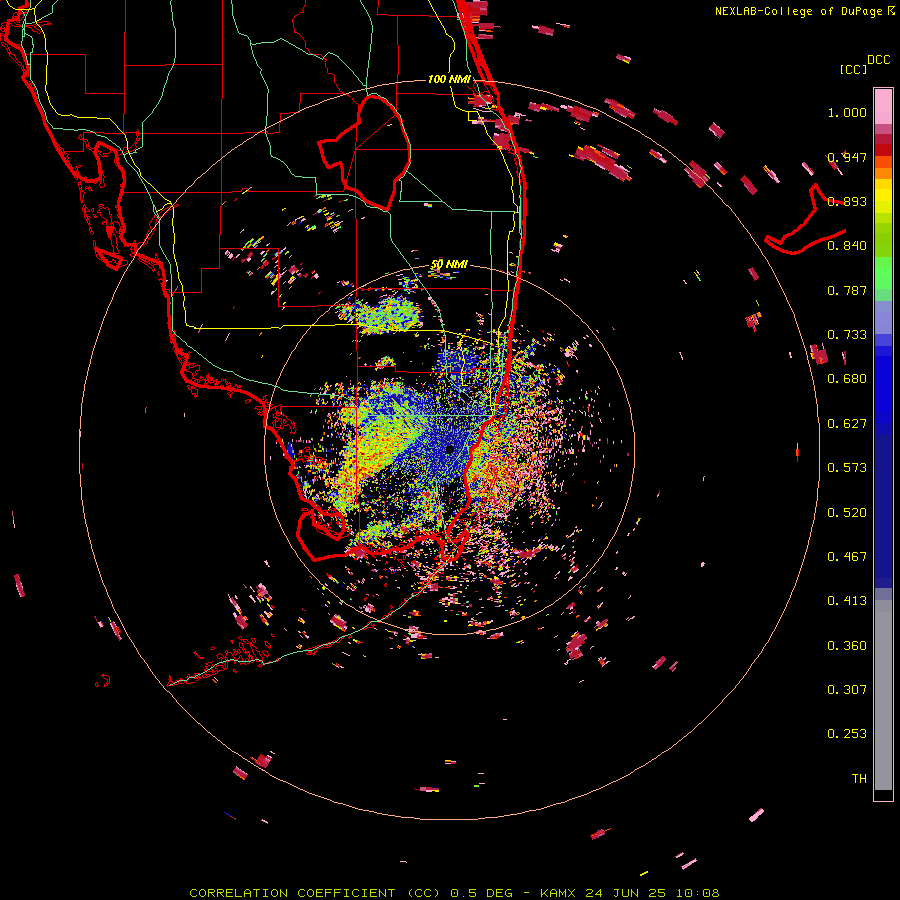Image resolution: width=900 pixels, height=900 pixels.
Task: Click the 0.840 scale value
Action: coord(847,246)
